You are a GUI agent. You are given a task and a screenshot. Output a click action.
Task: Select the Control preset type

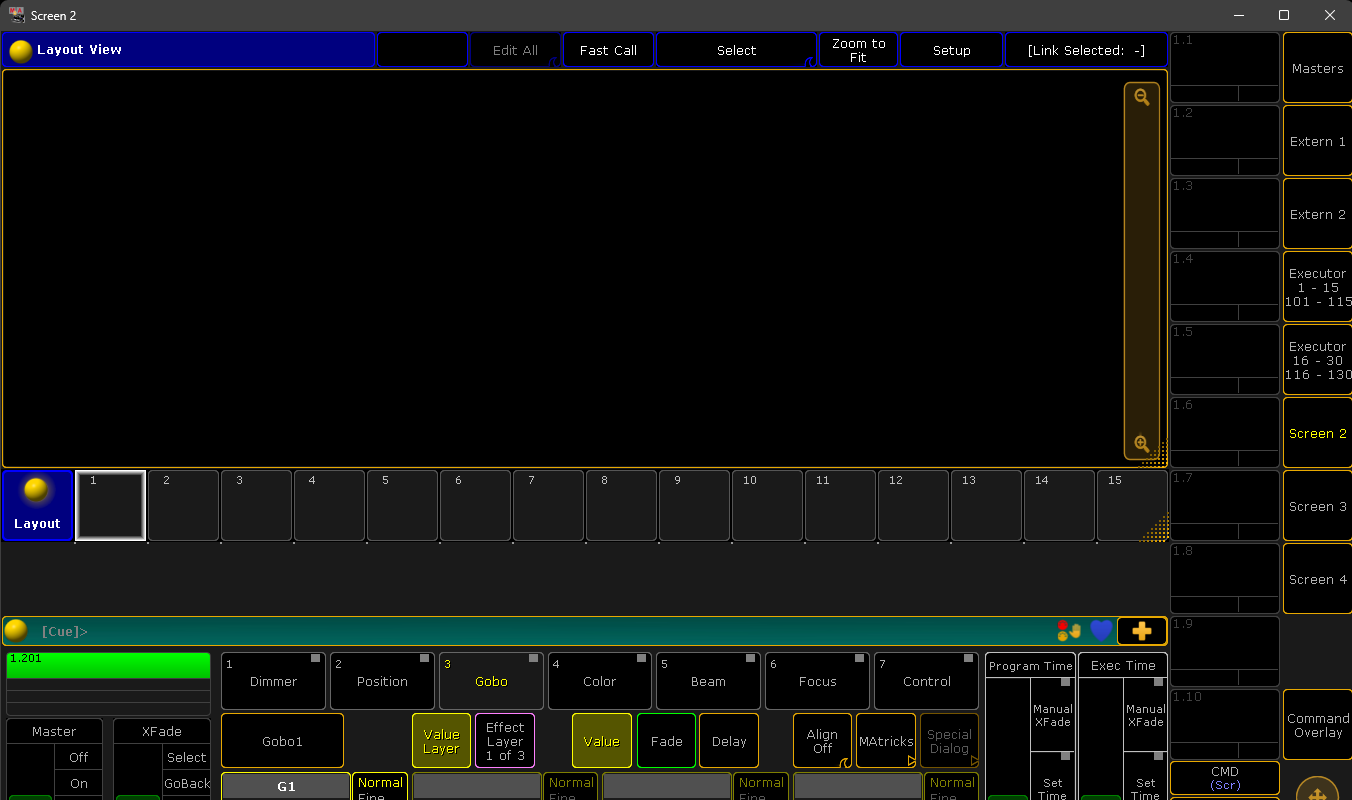pyautogui.click(x=926, y=681)
